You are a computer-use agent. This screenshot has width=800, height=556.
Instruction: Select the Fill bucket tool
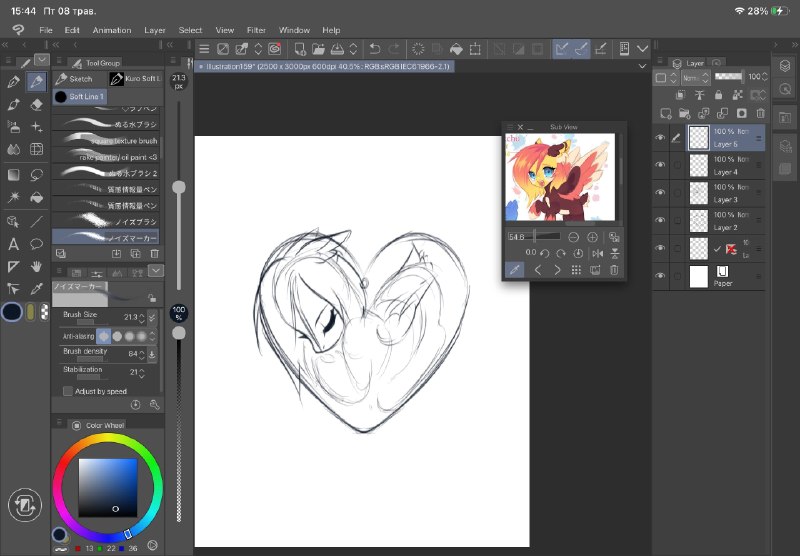[36, 197]
